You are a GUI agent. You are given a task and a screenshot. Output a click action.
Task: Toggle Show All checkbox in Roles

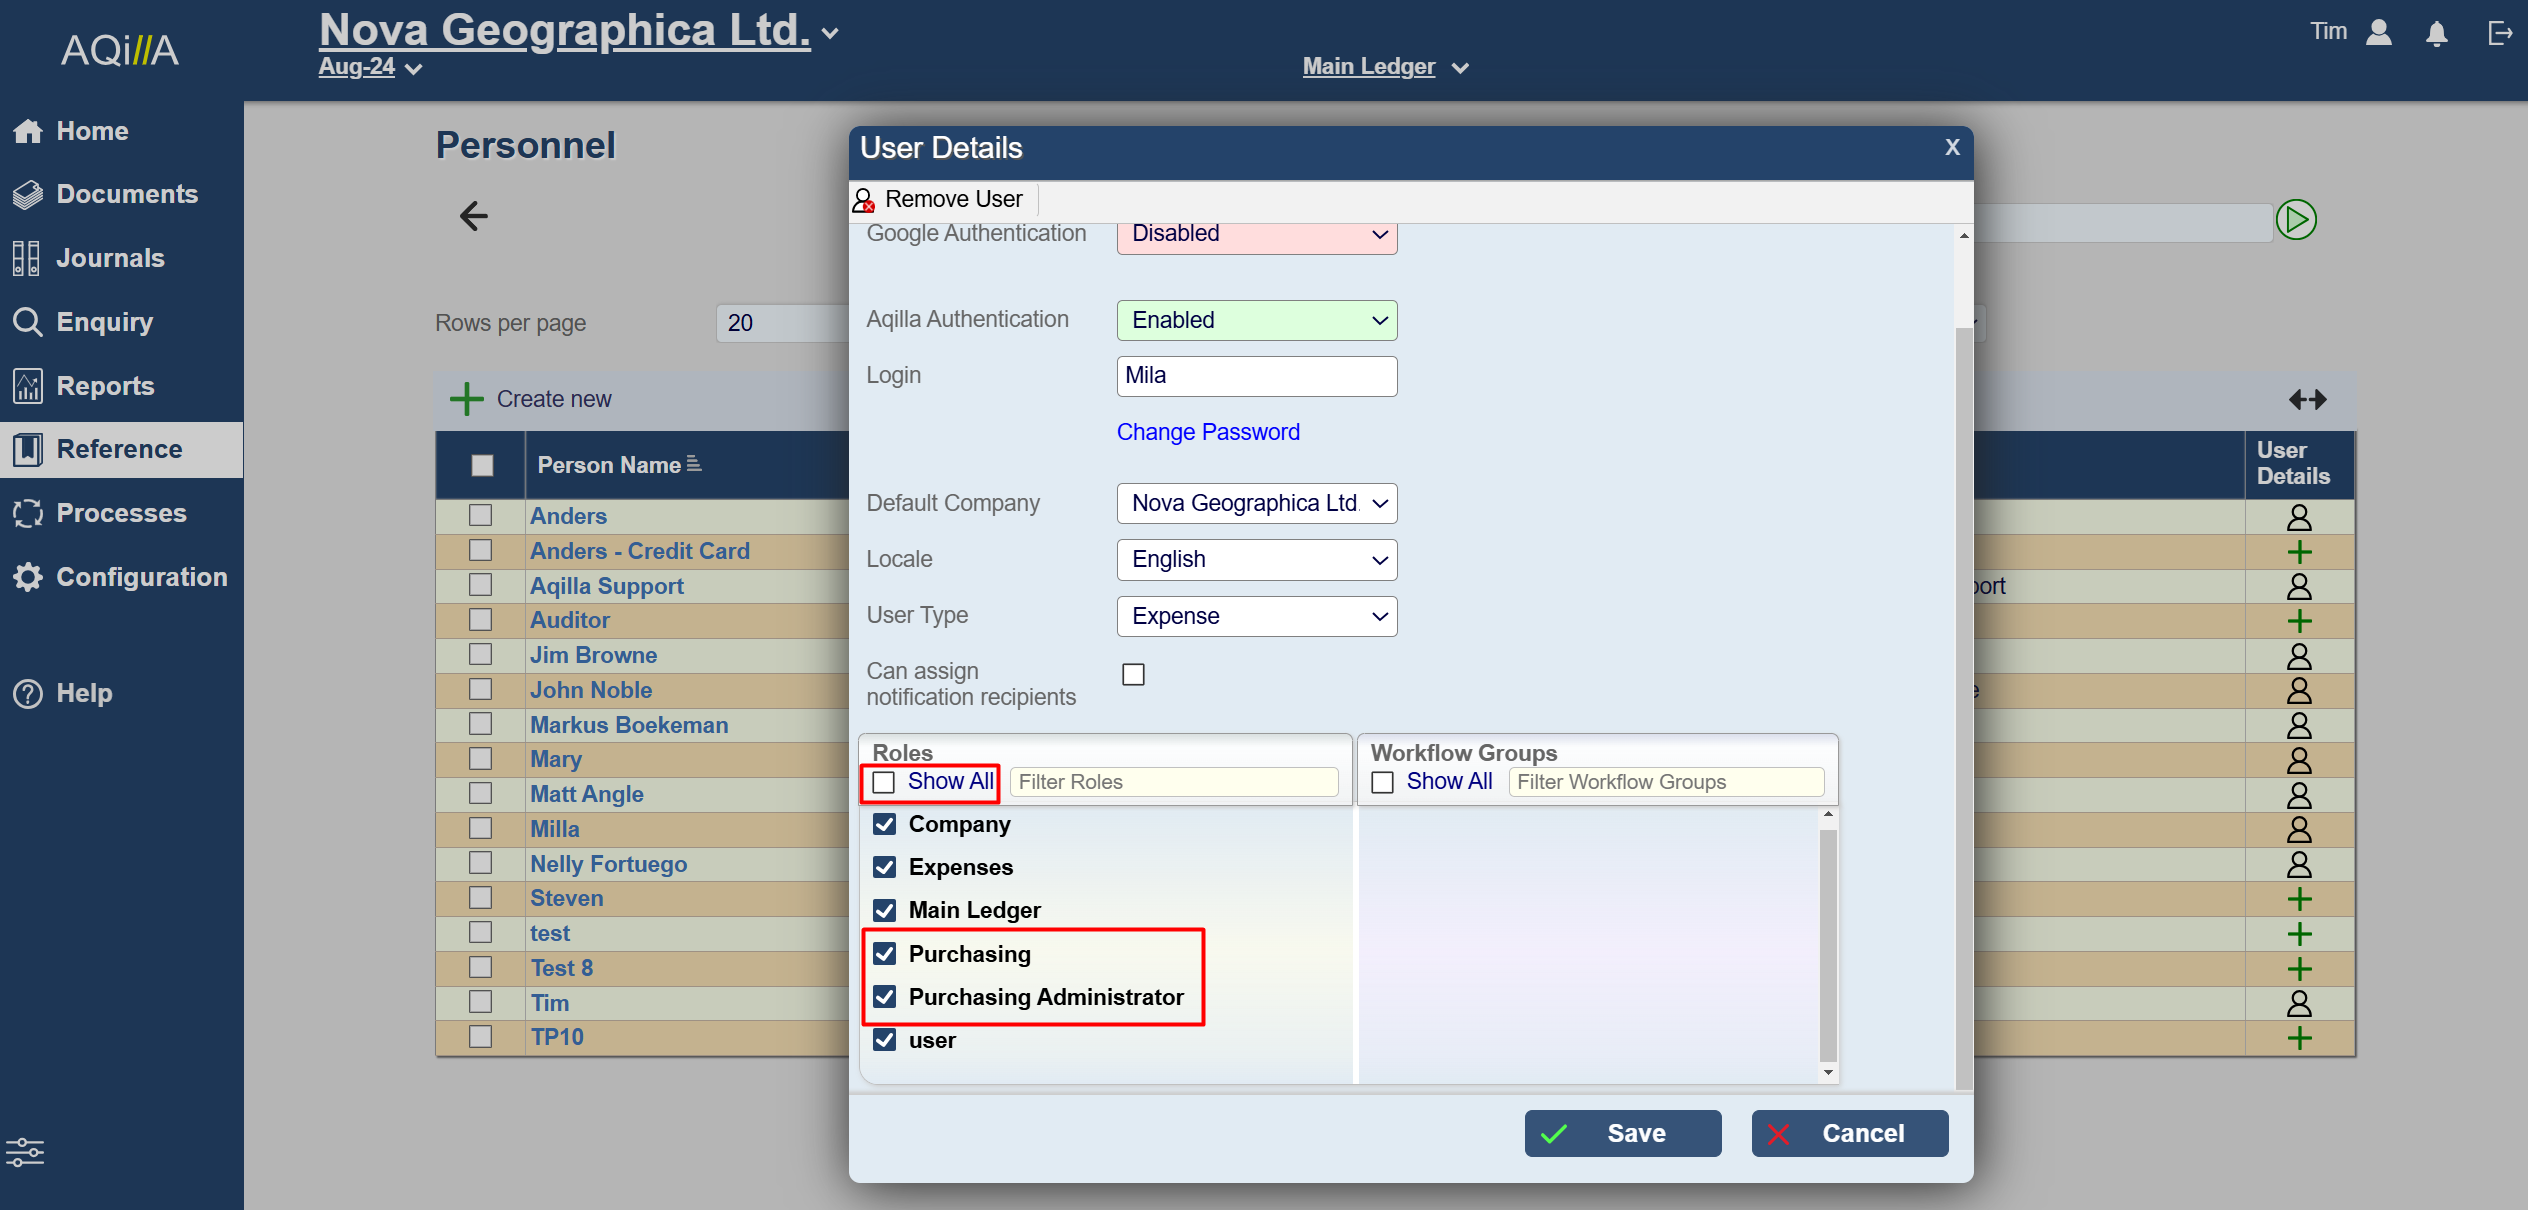(x=884, y=782)
